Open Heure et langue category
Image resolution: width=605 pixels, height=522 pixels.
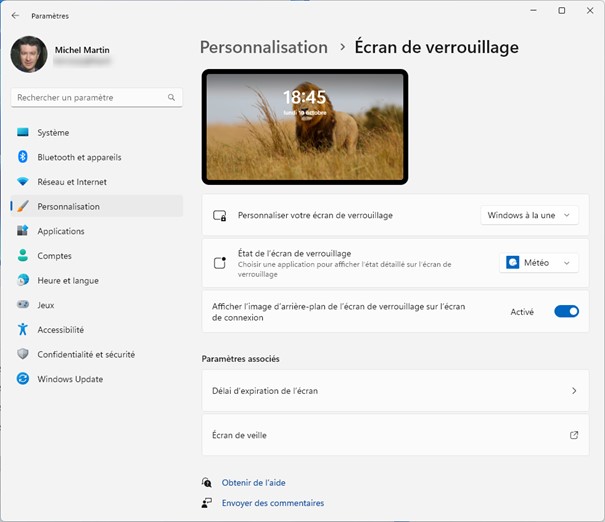pos(96,280)
